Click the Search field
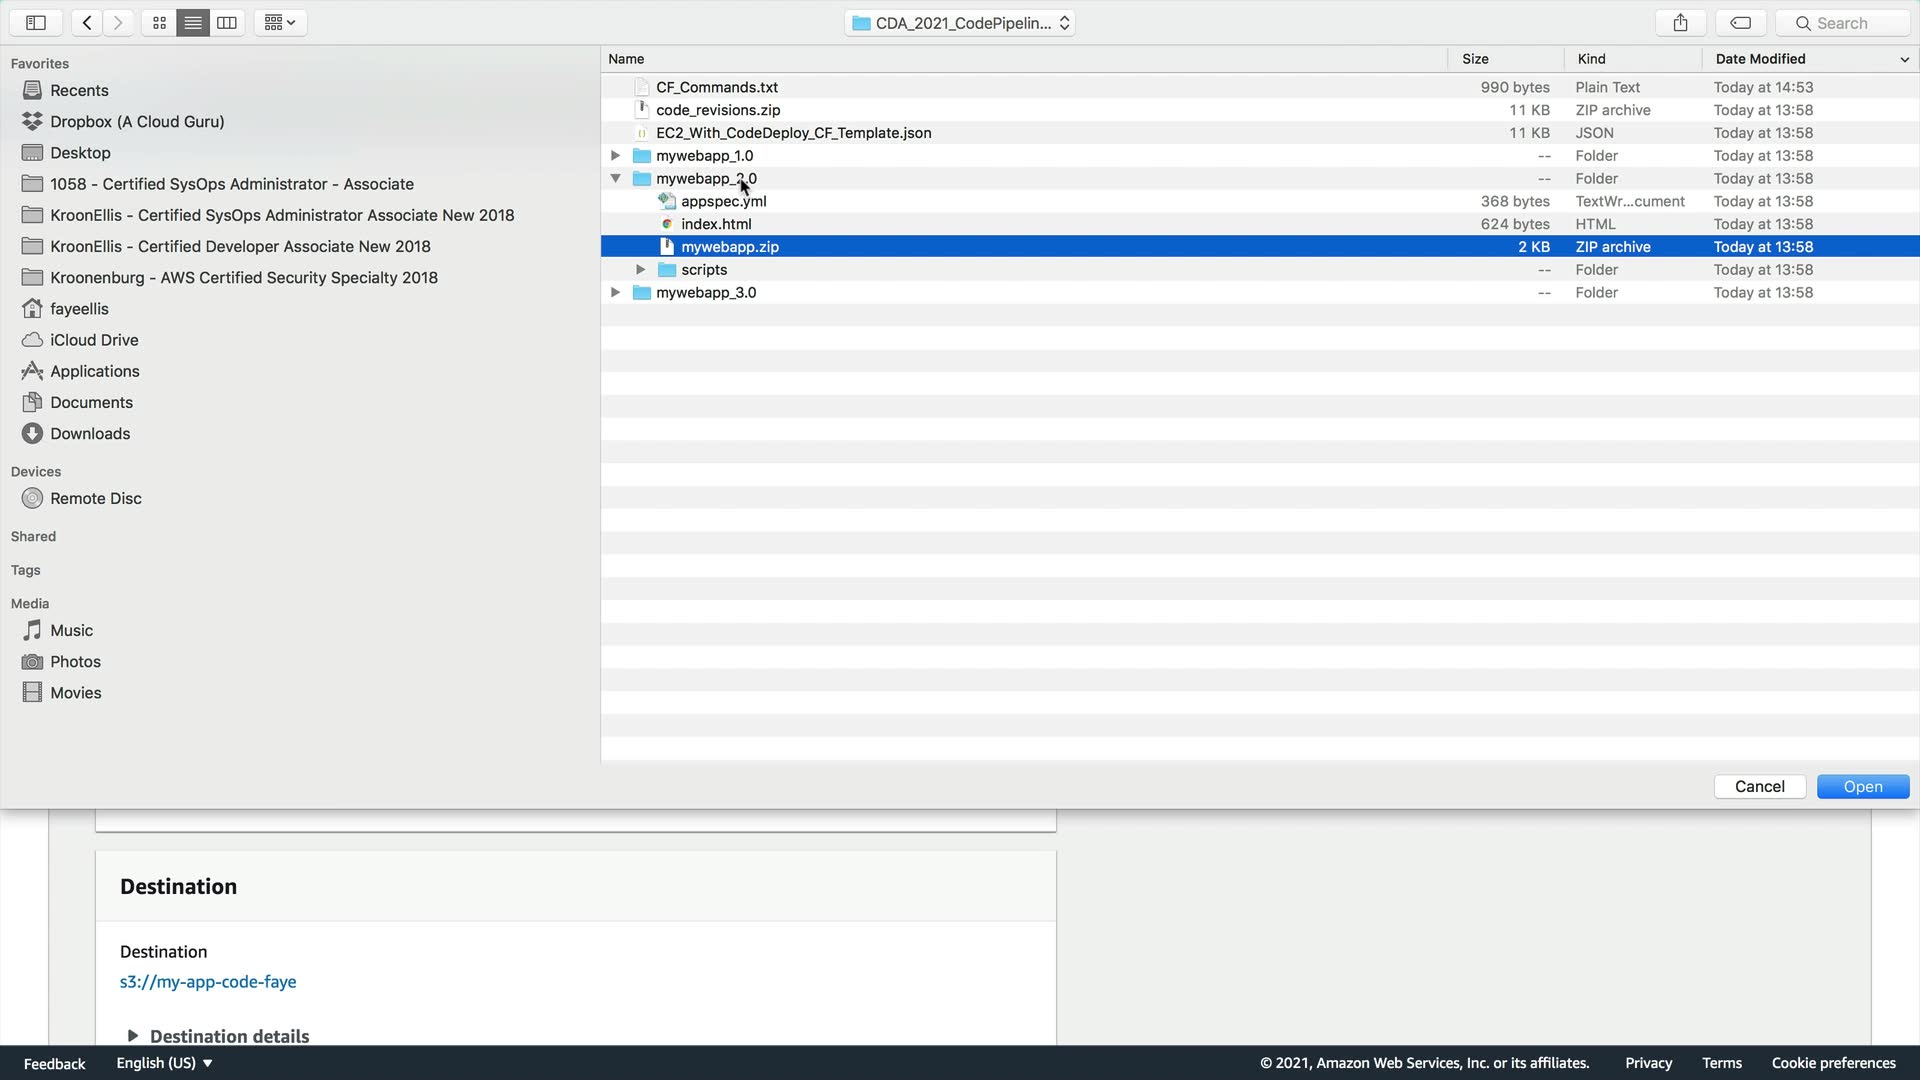This screenshot has width=1920, height=1080. tap(1845, 22)
